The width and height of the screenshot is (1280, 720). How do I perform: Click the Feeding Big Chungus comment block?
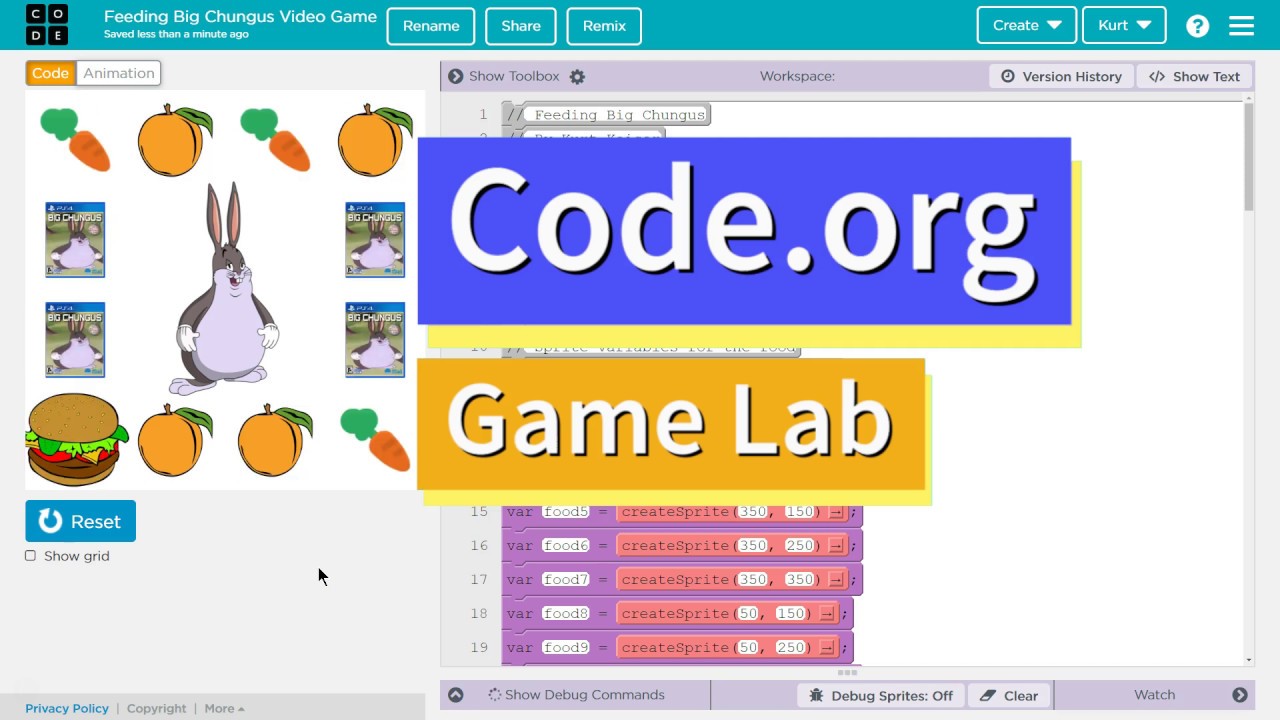tap(607, 115)
